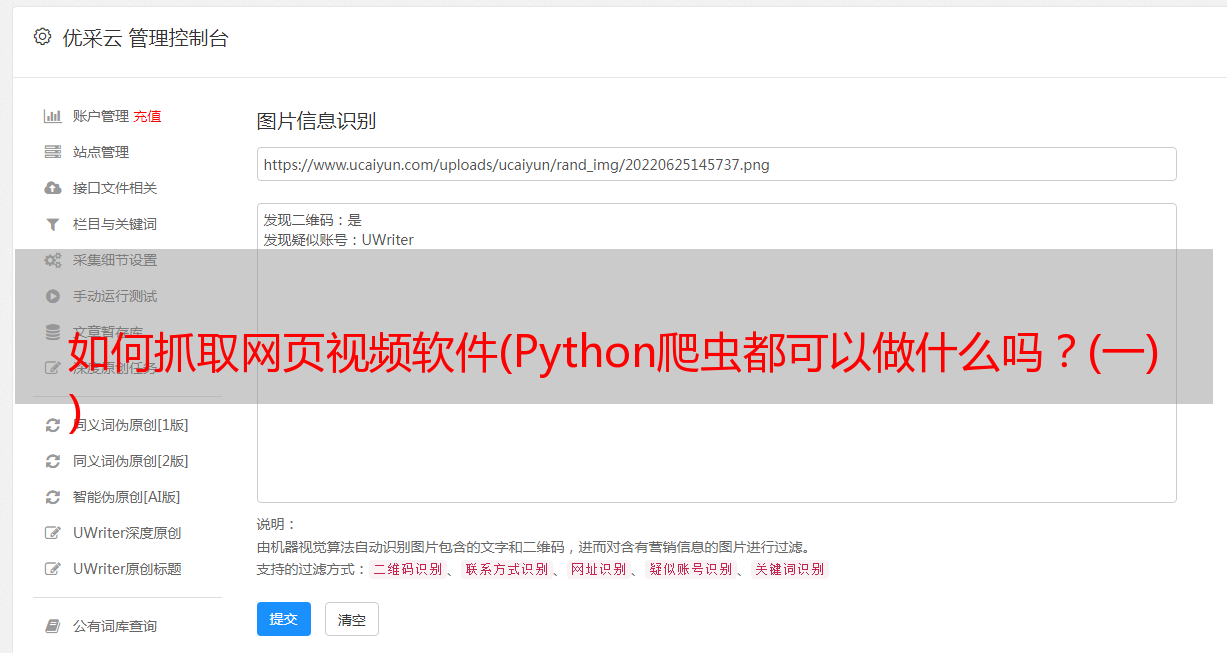Screen dimensions: 1227x653
Task: Click the play icon next to 手动运行测试
Action: pyautogui.click(x=53, y=296)
